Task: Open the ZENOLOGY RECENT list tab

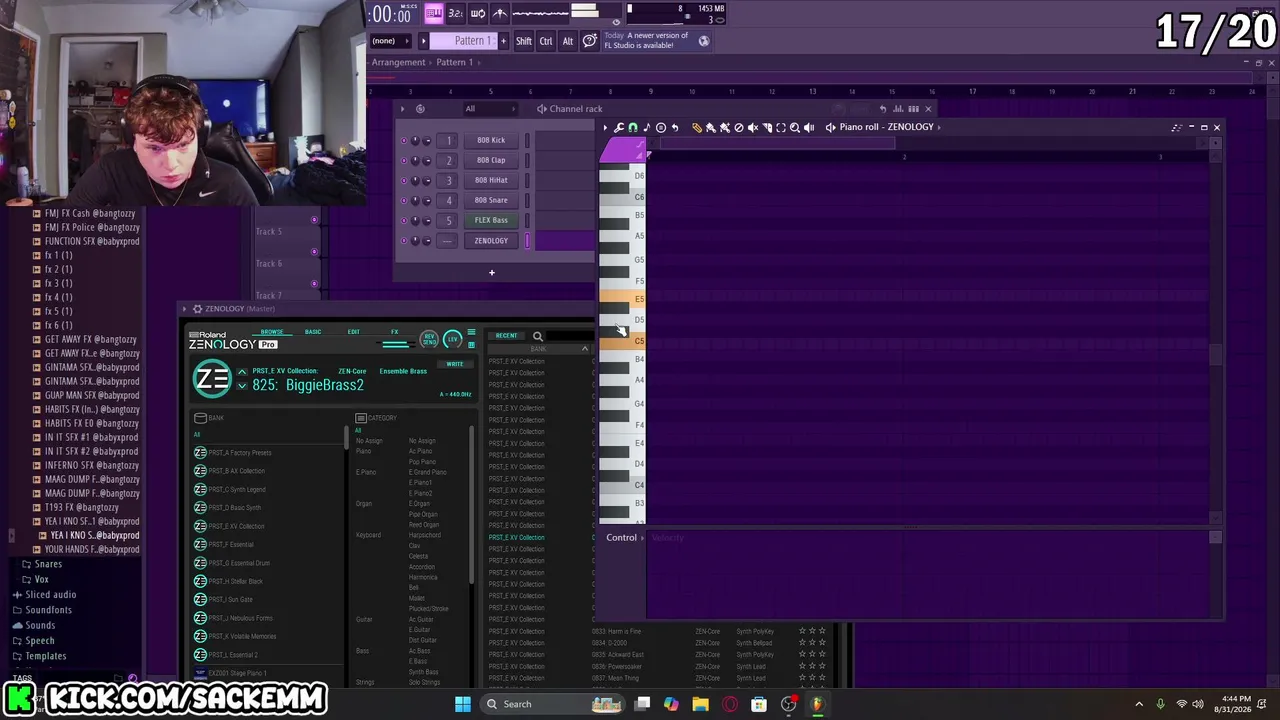Action: tap(506, 336)
